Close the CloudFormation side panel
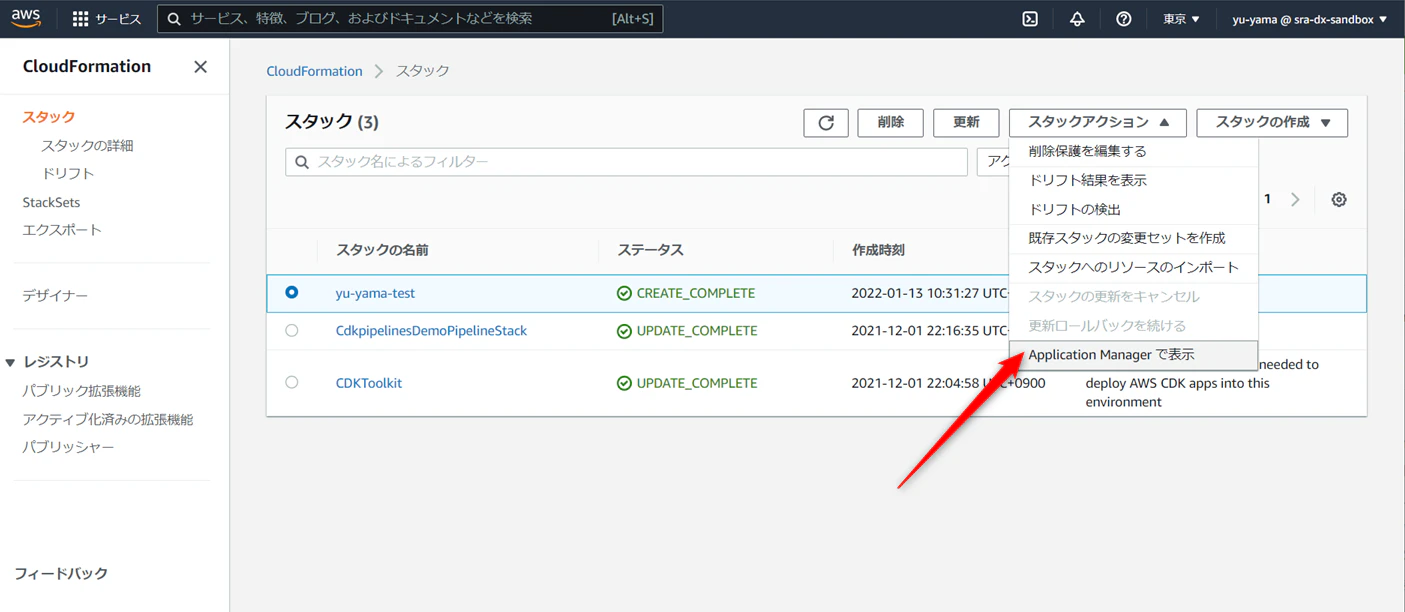1405x612 pixels. click(200, 67)
